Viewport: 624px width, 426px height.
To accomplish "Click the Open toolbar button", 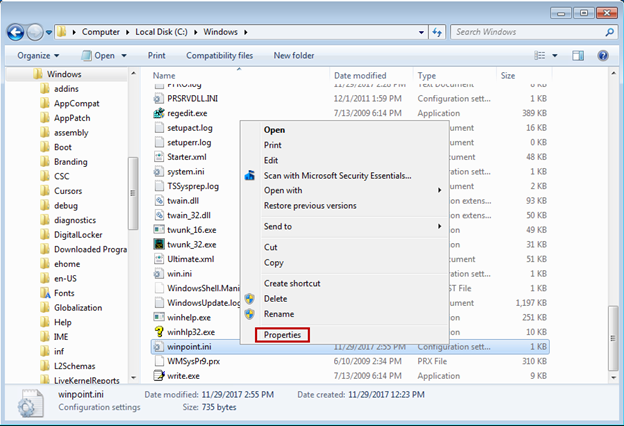I will tap(98, 56).
